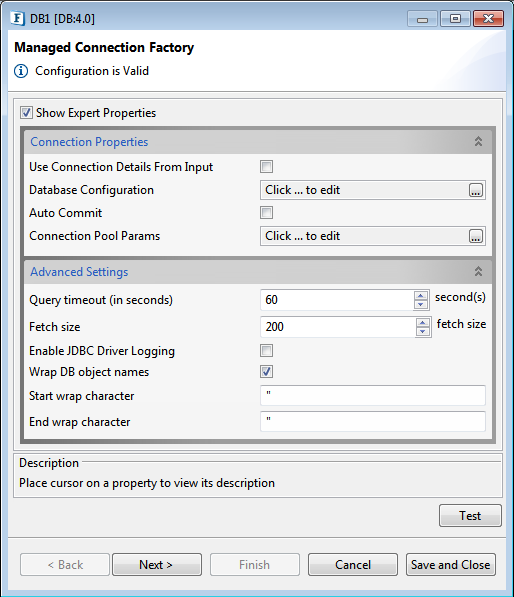Image resolution: width=514 pixels, height=597 pixels.
Task: Enable JDBC Driver Logging checkbox
Action: [267, 351]
